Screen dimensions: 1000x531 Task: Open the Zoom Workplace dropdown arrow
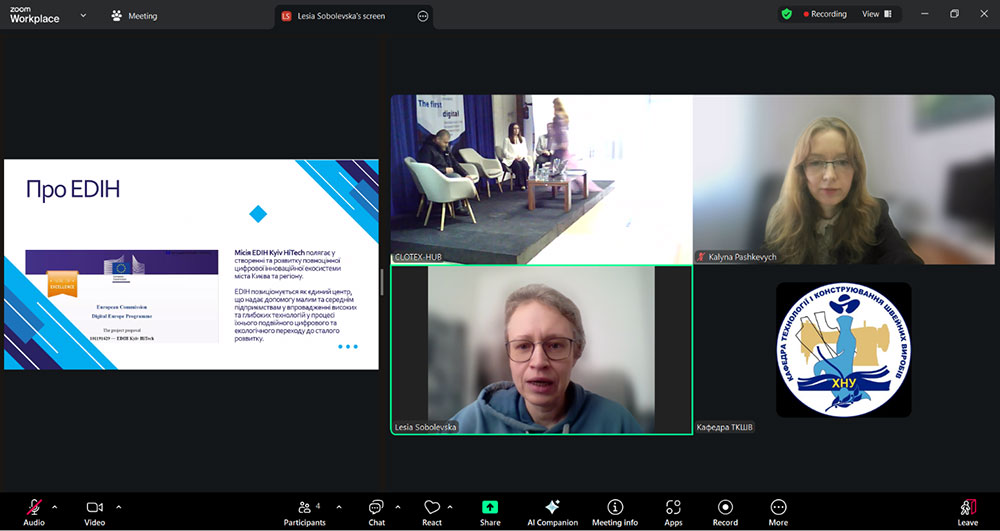pos(83,16)
